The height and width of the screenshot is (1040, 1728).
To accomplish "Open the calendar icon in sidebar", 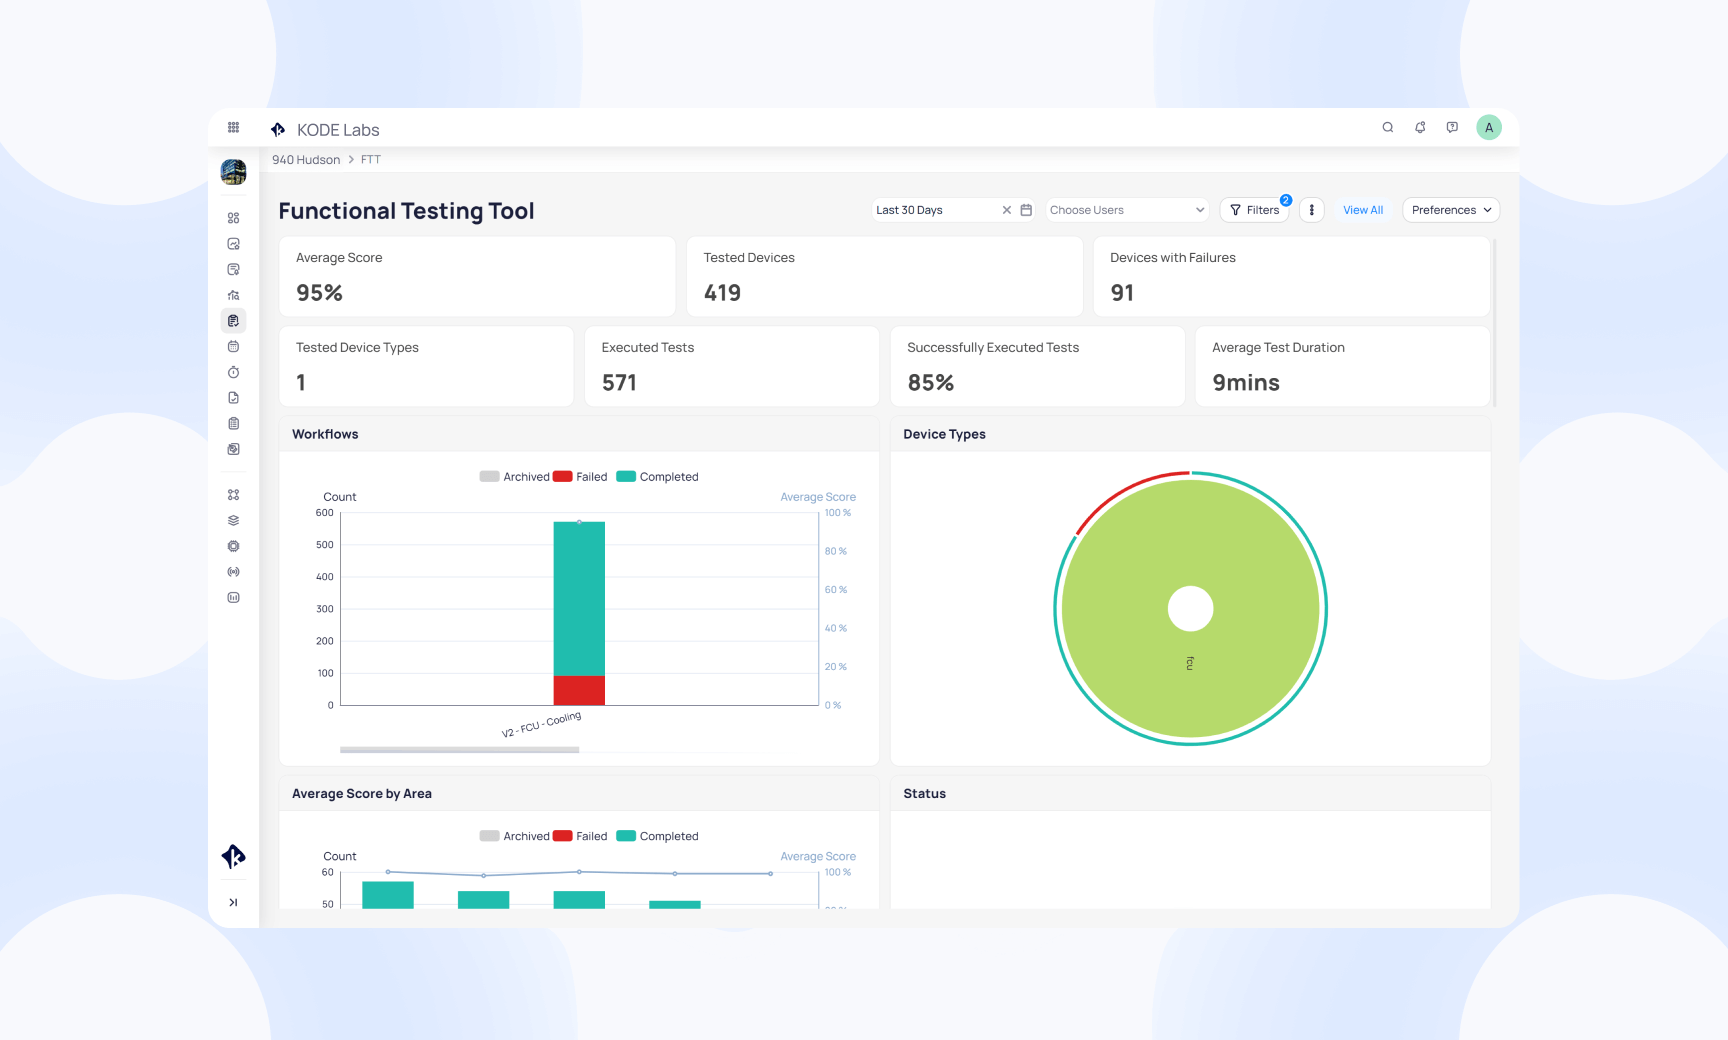I will point(233,346).
